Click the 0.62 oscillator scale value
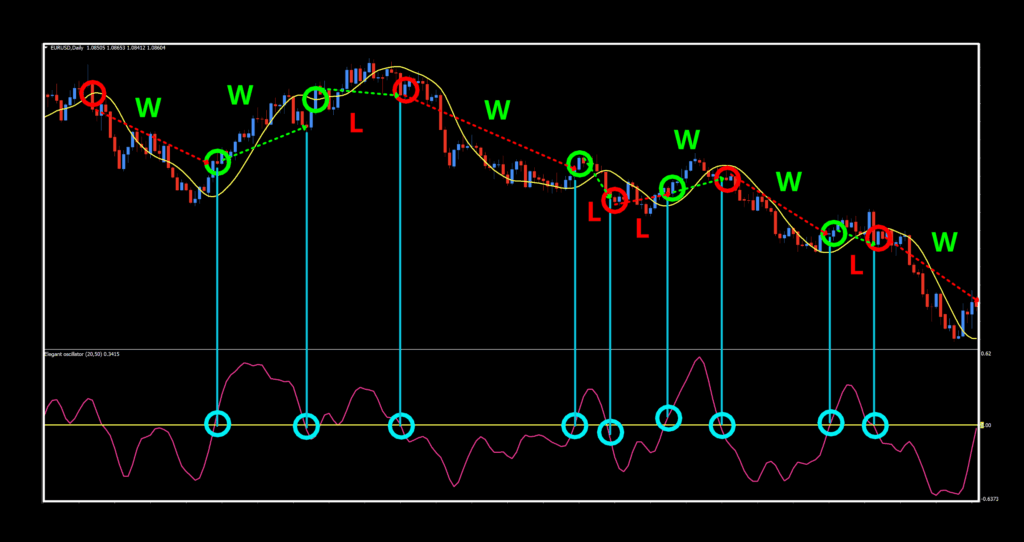 986,354
